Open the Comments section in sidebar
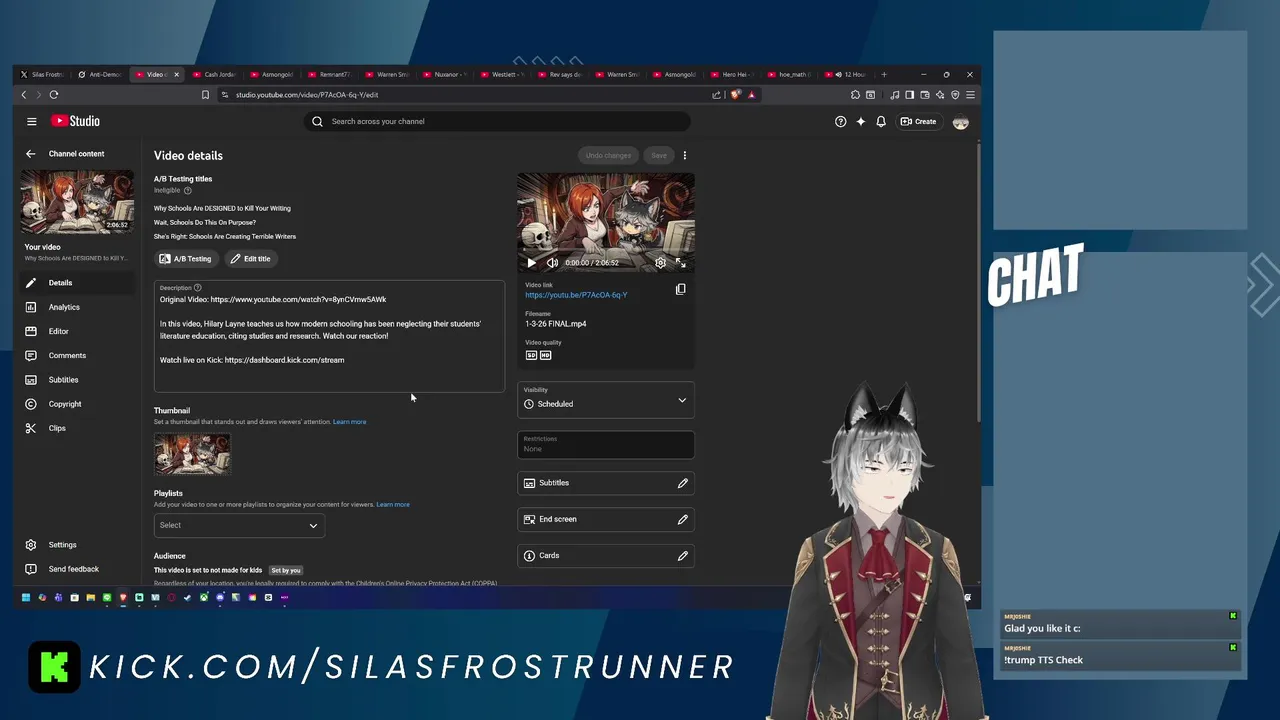The image size is (1280, 720). (x=76, y=355)
